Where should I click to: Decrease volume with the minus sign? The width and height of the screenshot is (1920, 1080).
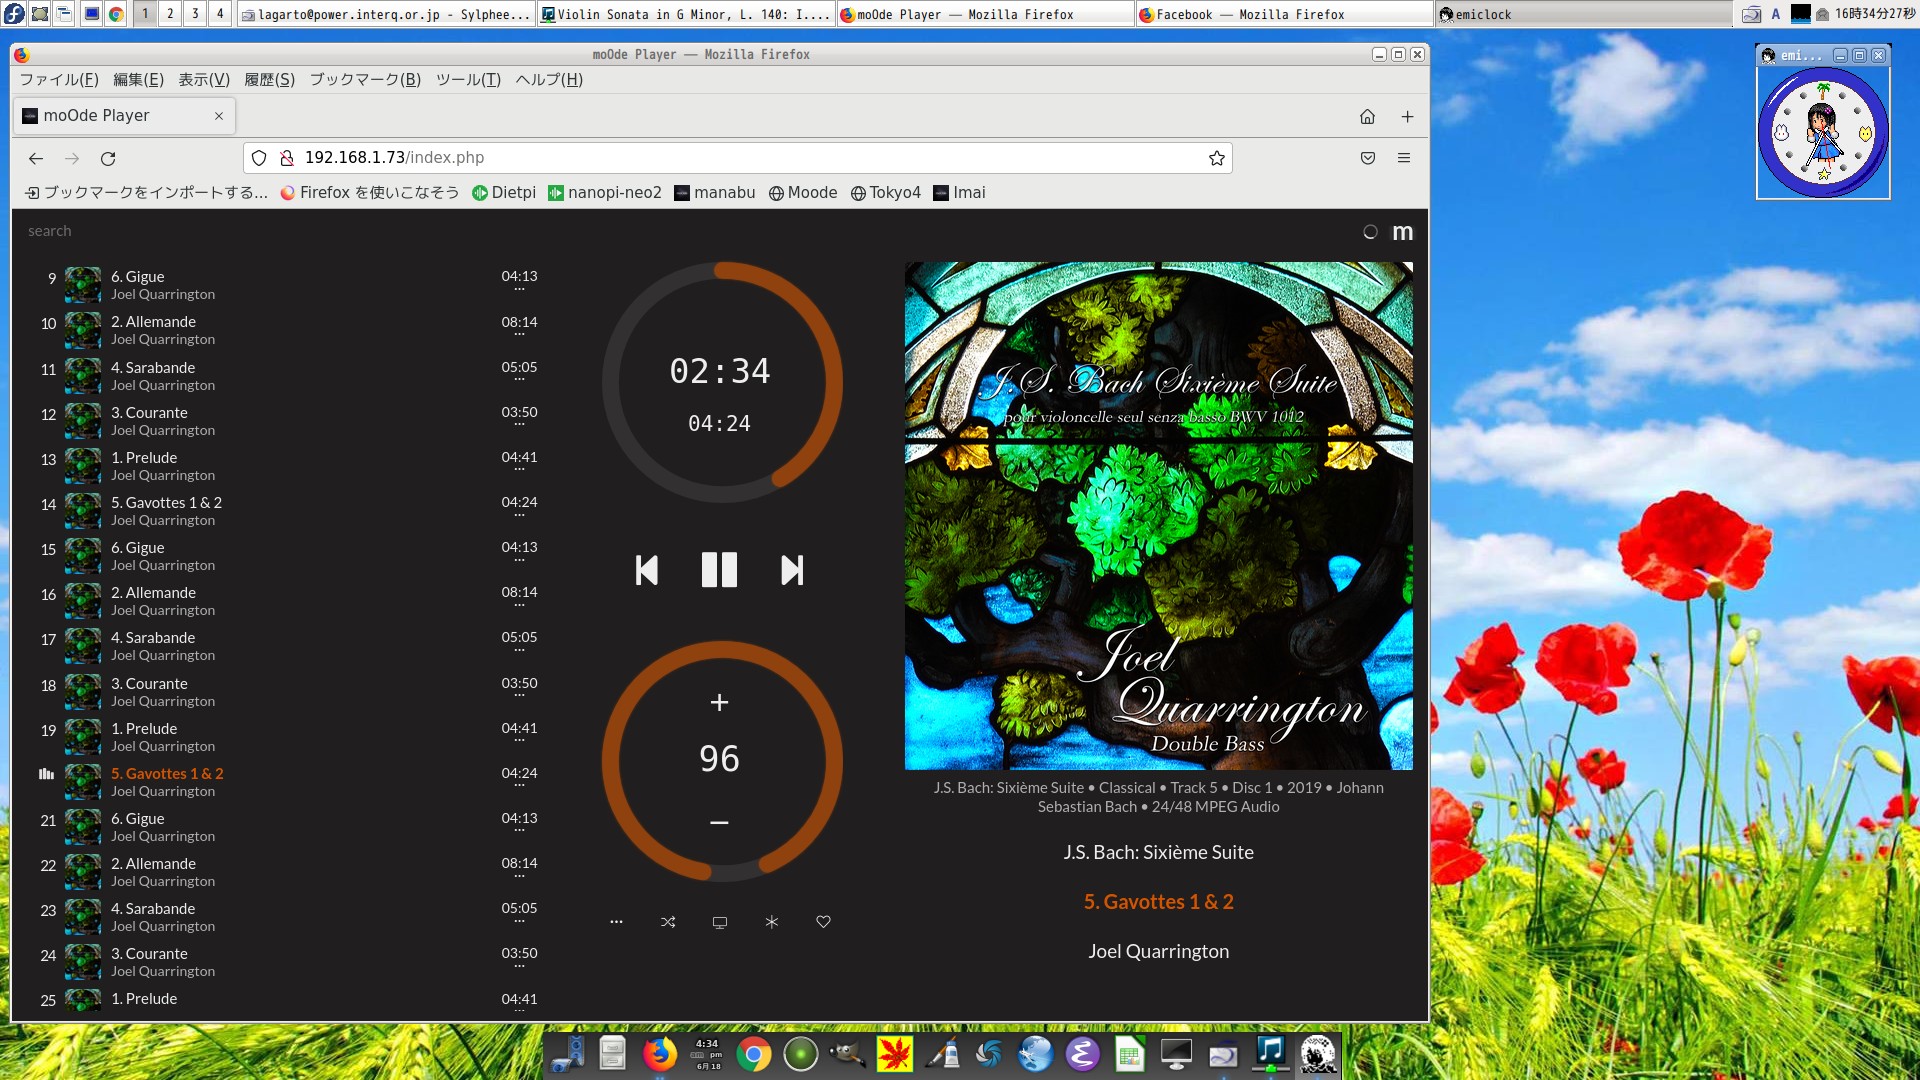click(719, 822)
